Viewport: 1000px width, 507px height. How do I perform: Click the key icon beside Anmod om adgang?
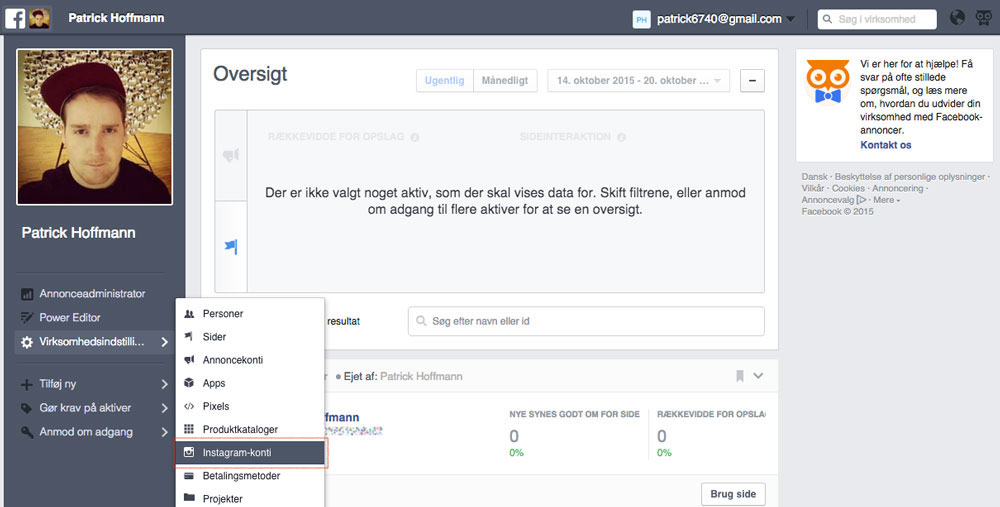[27, 432]
